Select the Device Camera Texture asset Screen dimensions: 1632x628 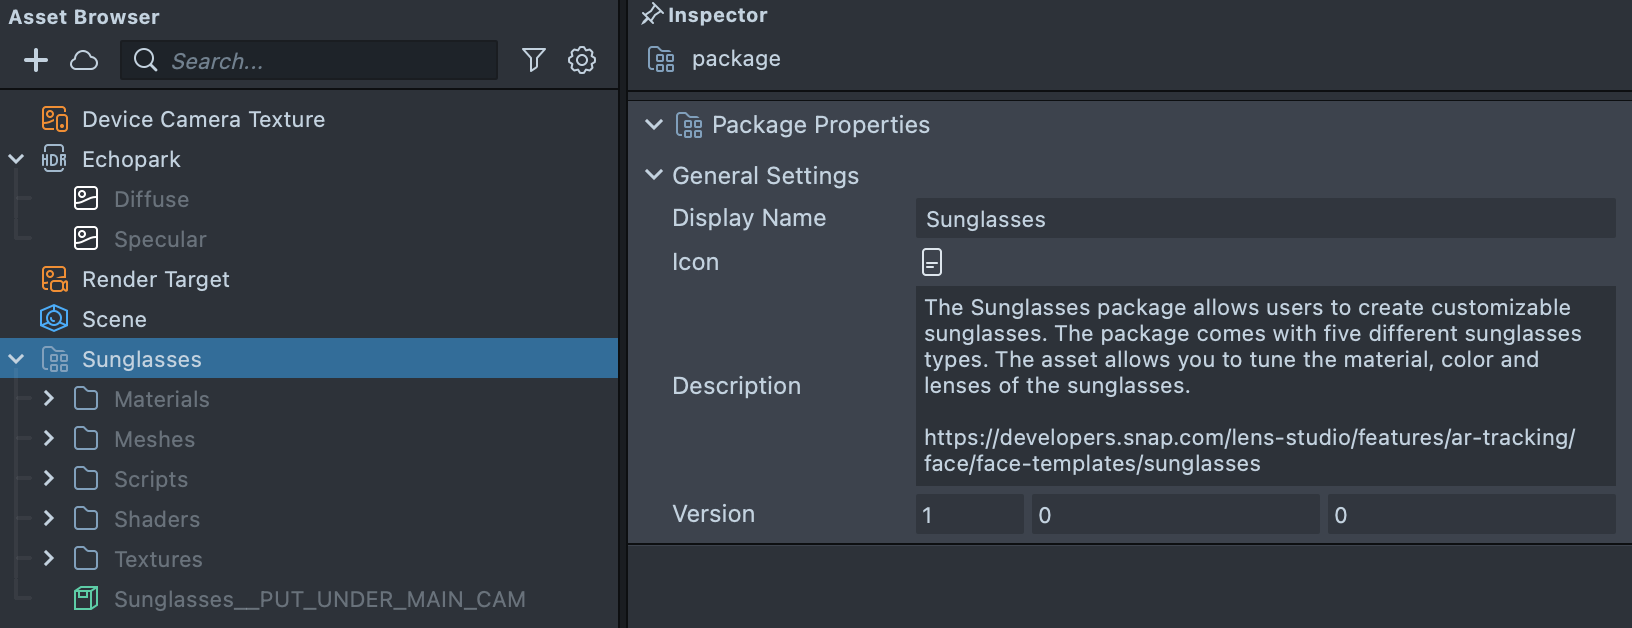click(x=203, y=119)
